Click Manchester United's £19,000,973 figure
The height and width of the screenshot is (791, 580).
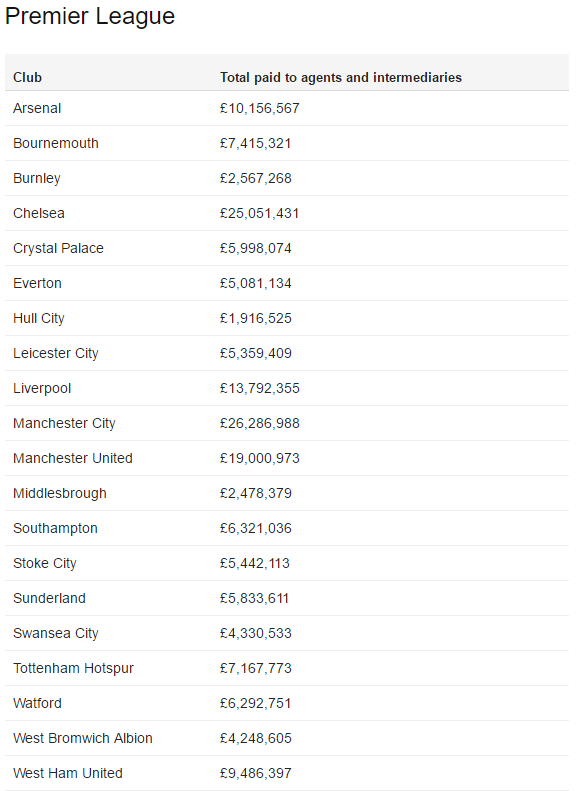pyautogui.click(x=259, y=459)
